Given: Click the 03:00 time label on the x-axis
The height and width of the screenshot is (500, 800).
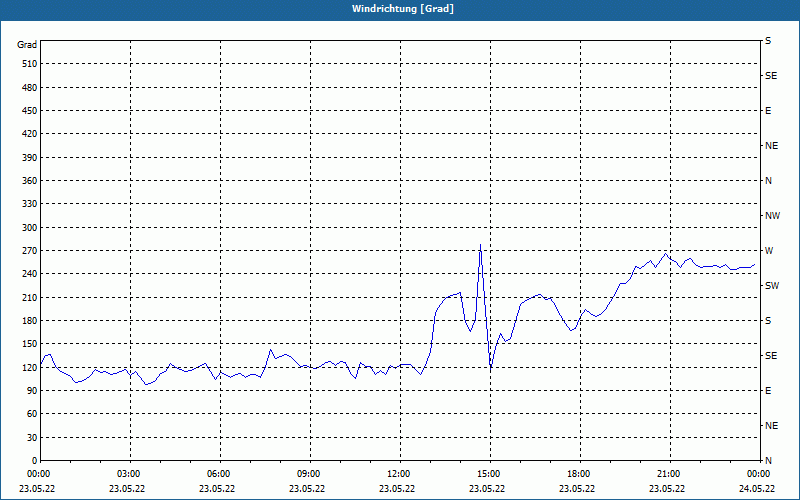Looking at the screenshot, I should click(x=130, y=474).
